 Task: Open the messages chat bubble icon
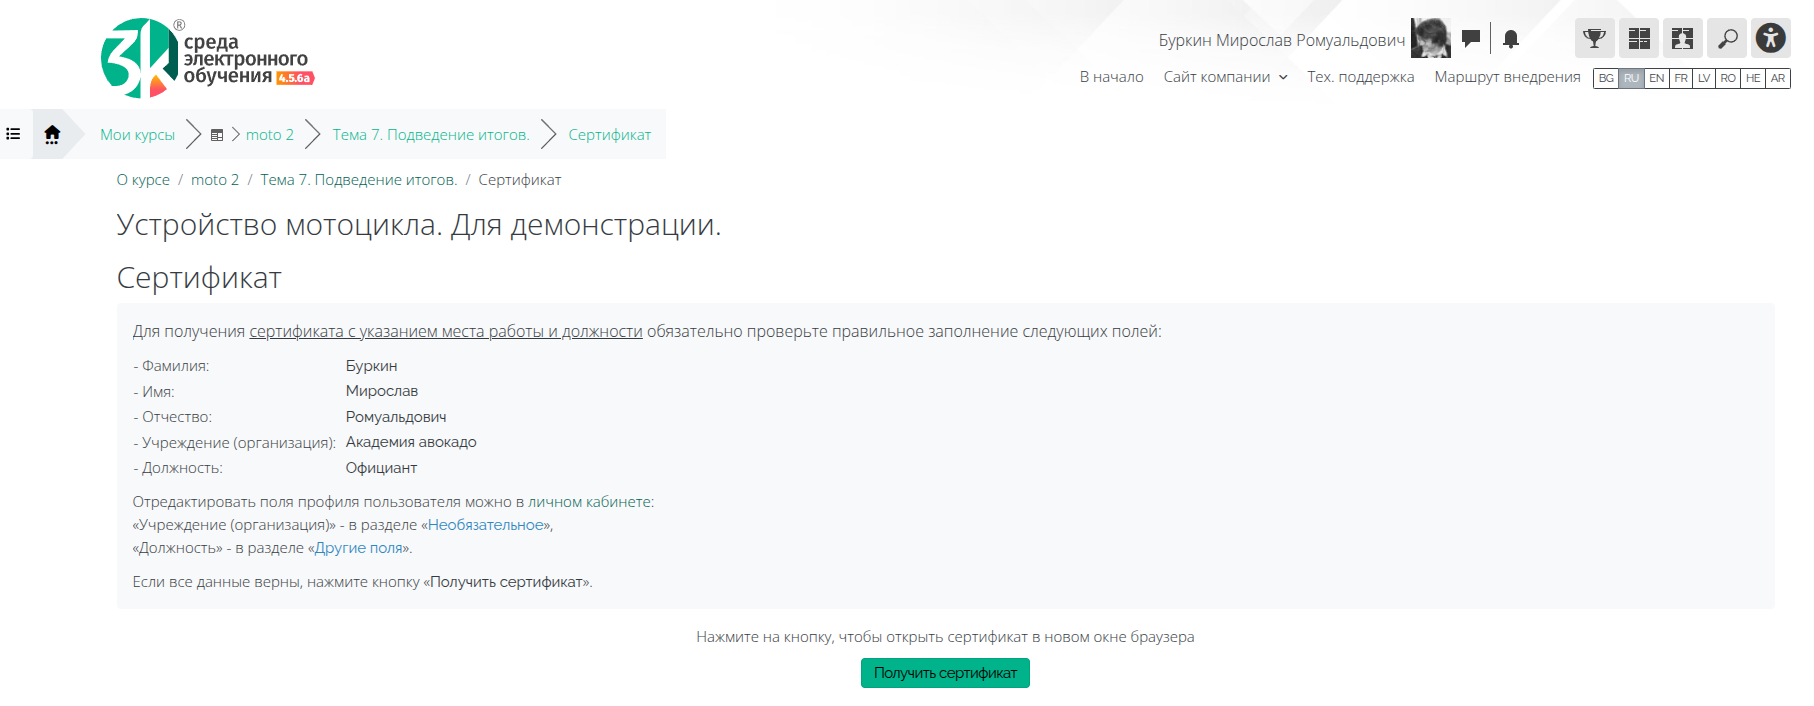1470,39
